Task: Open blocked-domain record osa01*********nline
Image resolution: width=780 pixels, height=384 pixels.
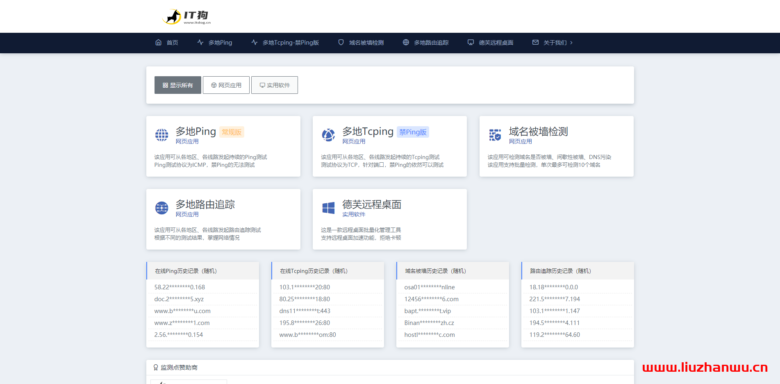Action: tap(430, 287)
